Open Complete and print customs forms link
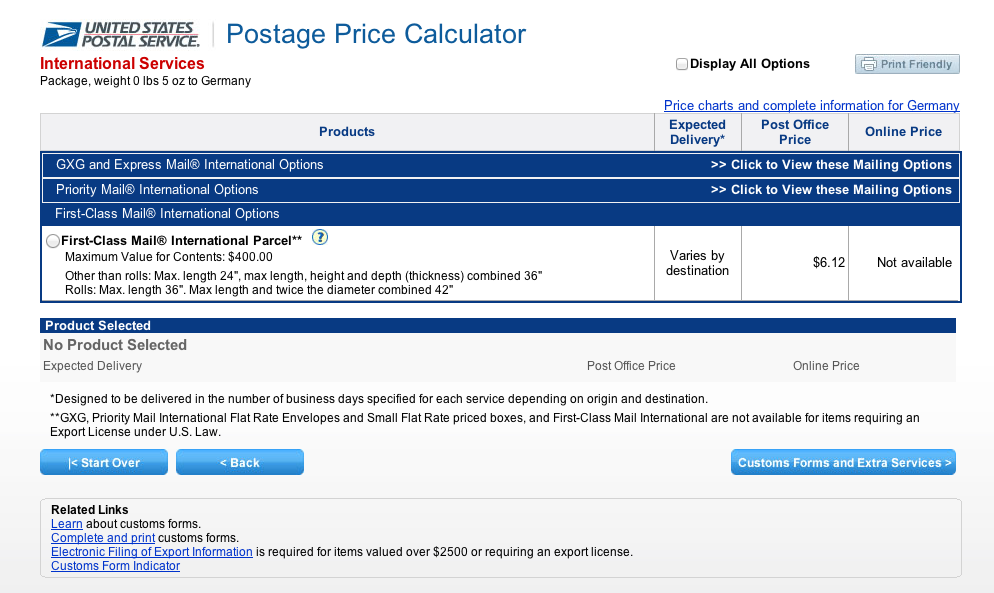 click(103, 538)
